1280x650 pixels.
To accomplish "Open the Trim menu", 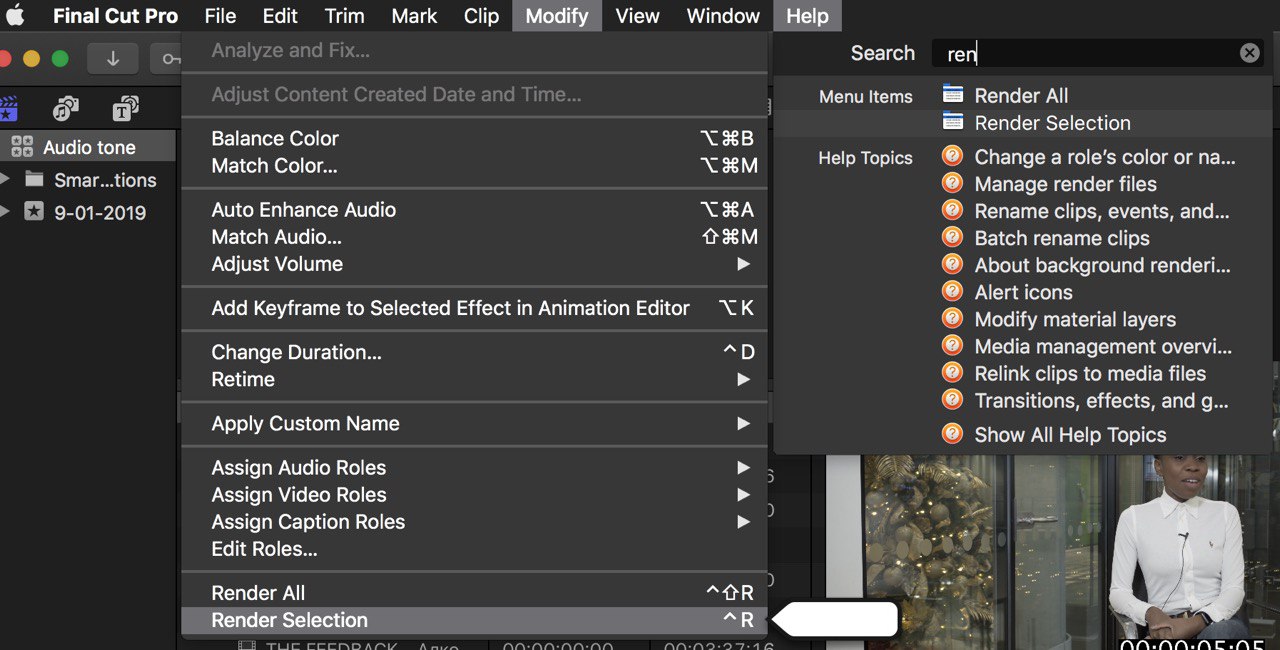I will (345, 16).
